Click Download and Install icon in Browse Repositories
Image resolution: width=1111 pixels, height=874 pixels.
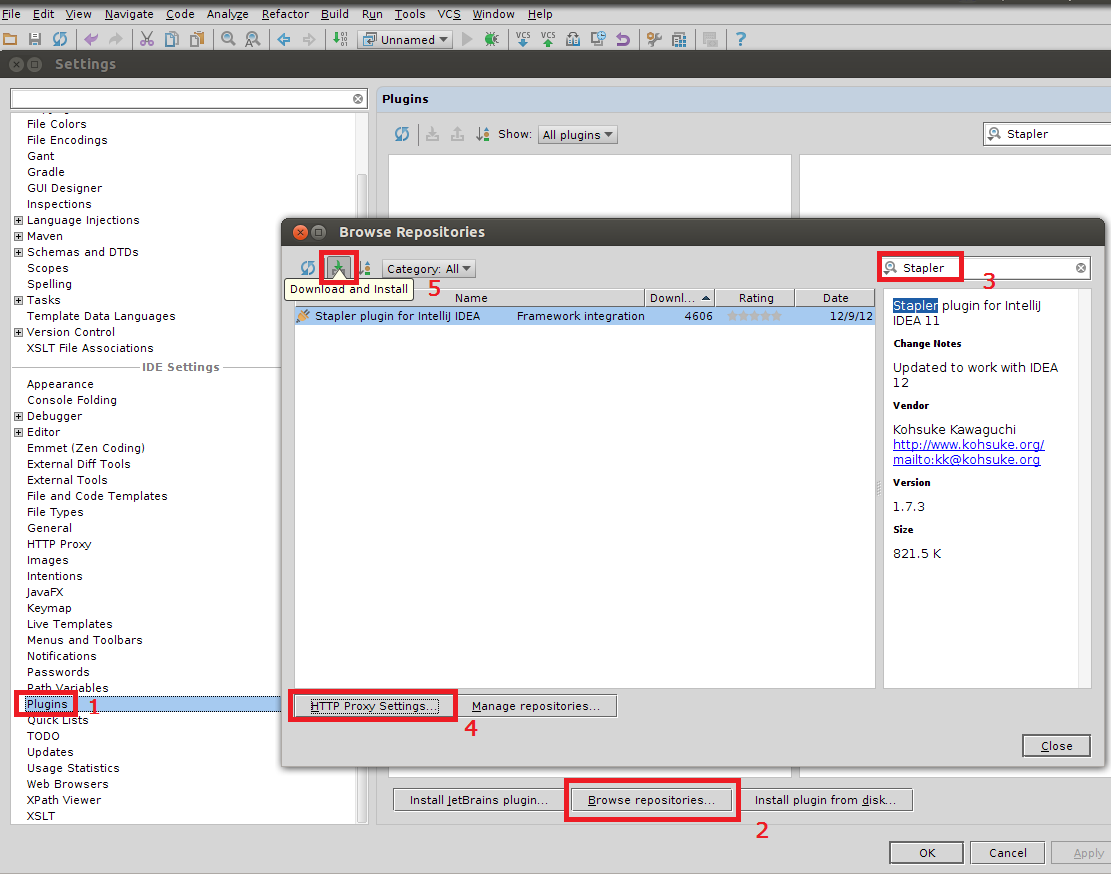click(x=339, y=268)
